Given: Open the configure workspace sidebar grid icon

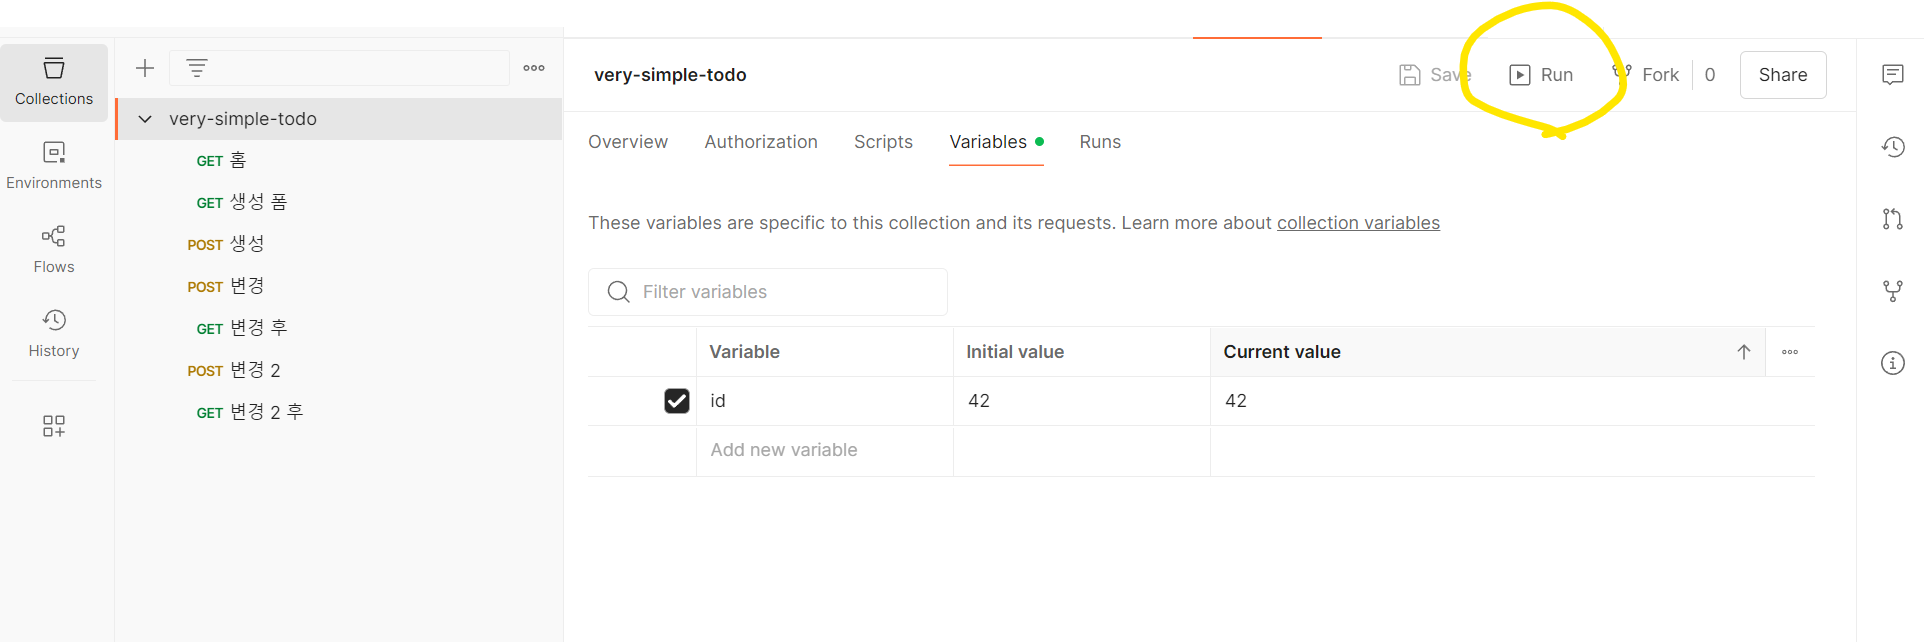Looking at the screenshot, I should tap(54, 426).
